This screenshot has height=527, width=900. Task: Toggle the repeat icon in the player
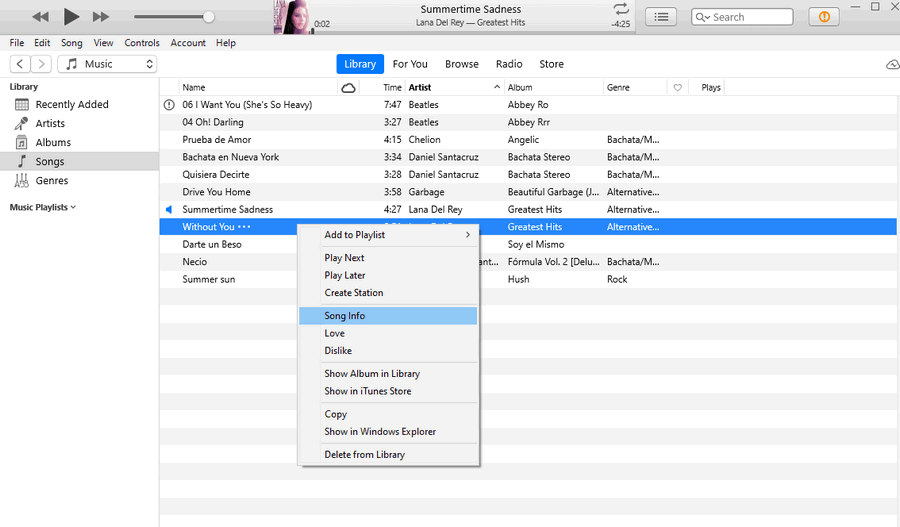click(x=621, y=9)
